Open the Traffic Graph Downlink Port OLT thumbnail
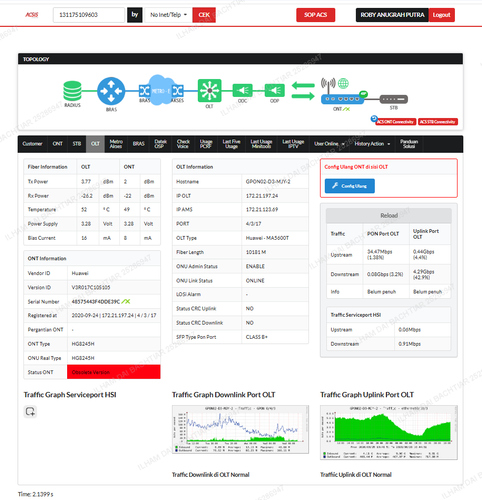Image resolution: width=482 pixels, height=500 pixels. pyautogui.click(x=240, y=430)
